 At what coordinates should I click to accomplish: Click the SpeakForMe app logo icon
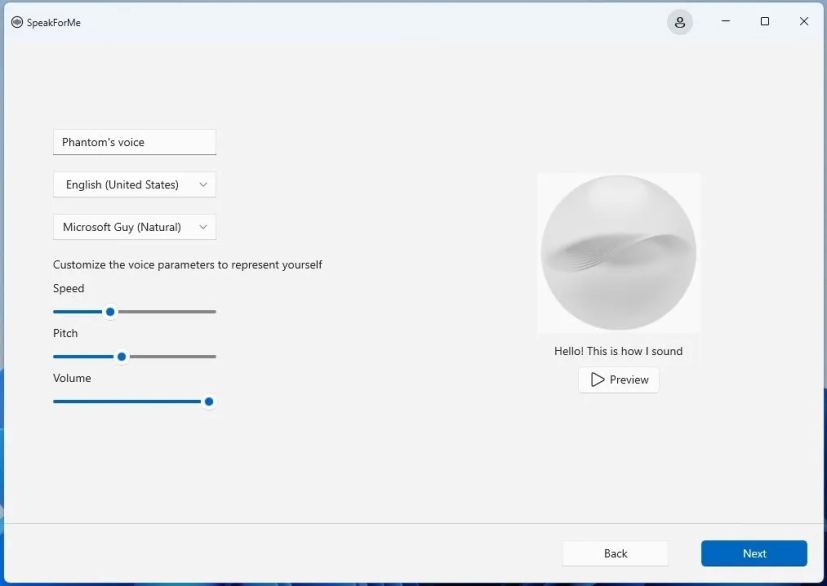click(x=17, y=22)
